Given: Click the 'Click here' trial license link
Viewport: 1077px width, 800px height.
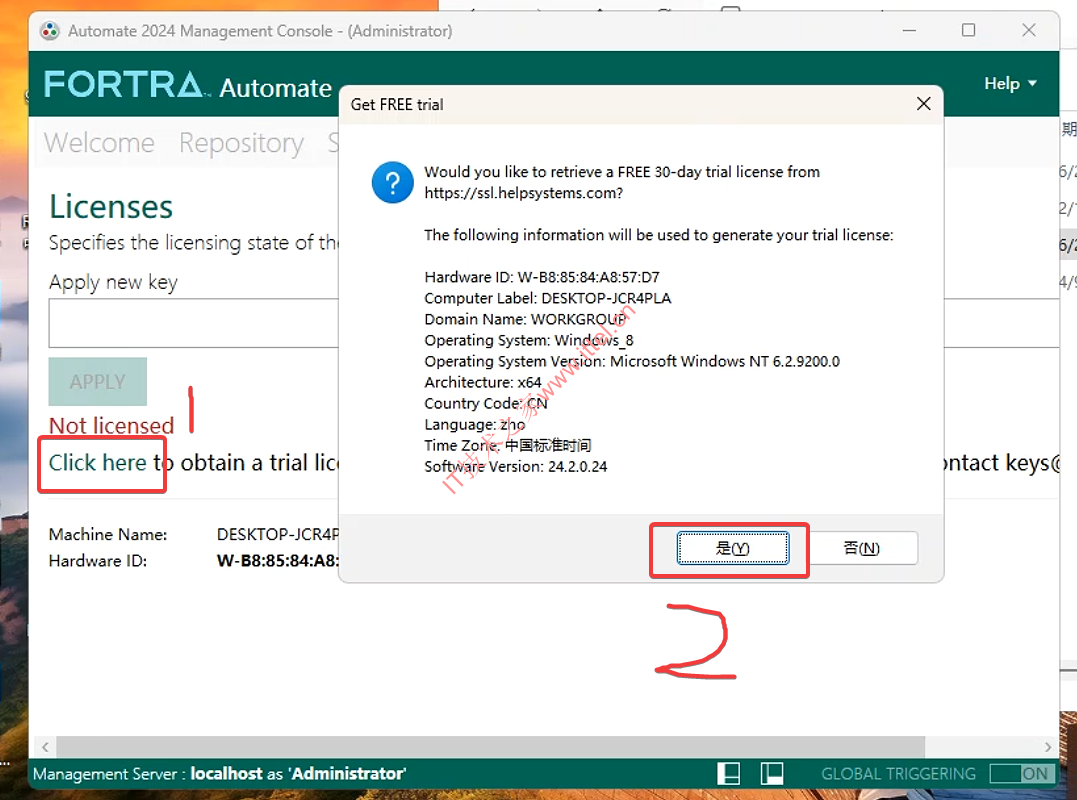Looking at the screenshot, I should [x=98, y=463].
